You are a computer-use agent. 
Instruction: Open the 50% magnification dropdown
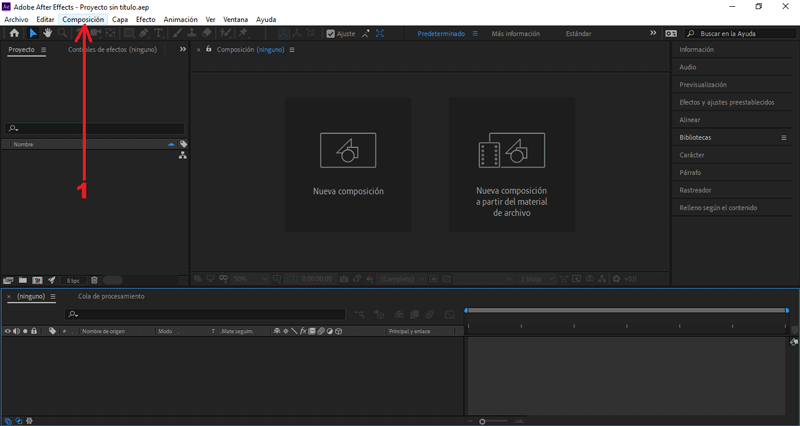point(251,279)
